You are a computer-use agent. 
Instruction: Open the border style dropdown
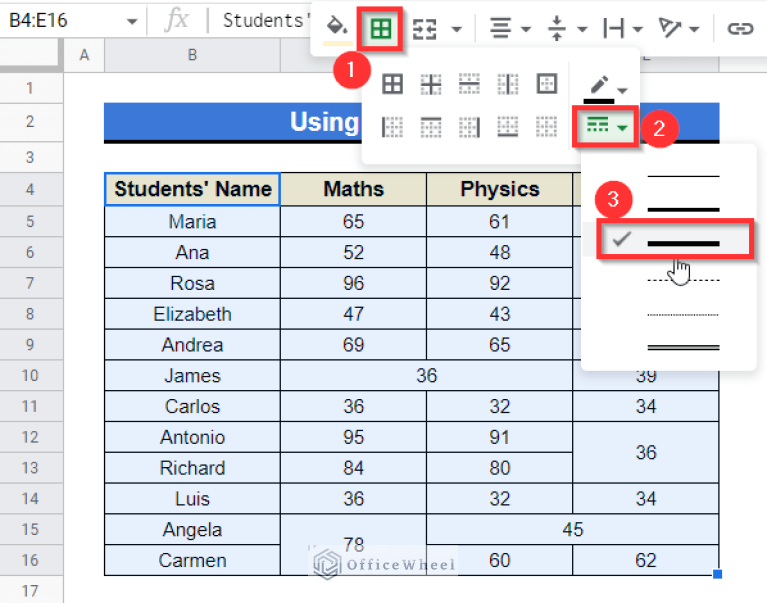click(606, 128)
